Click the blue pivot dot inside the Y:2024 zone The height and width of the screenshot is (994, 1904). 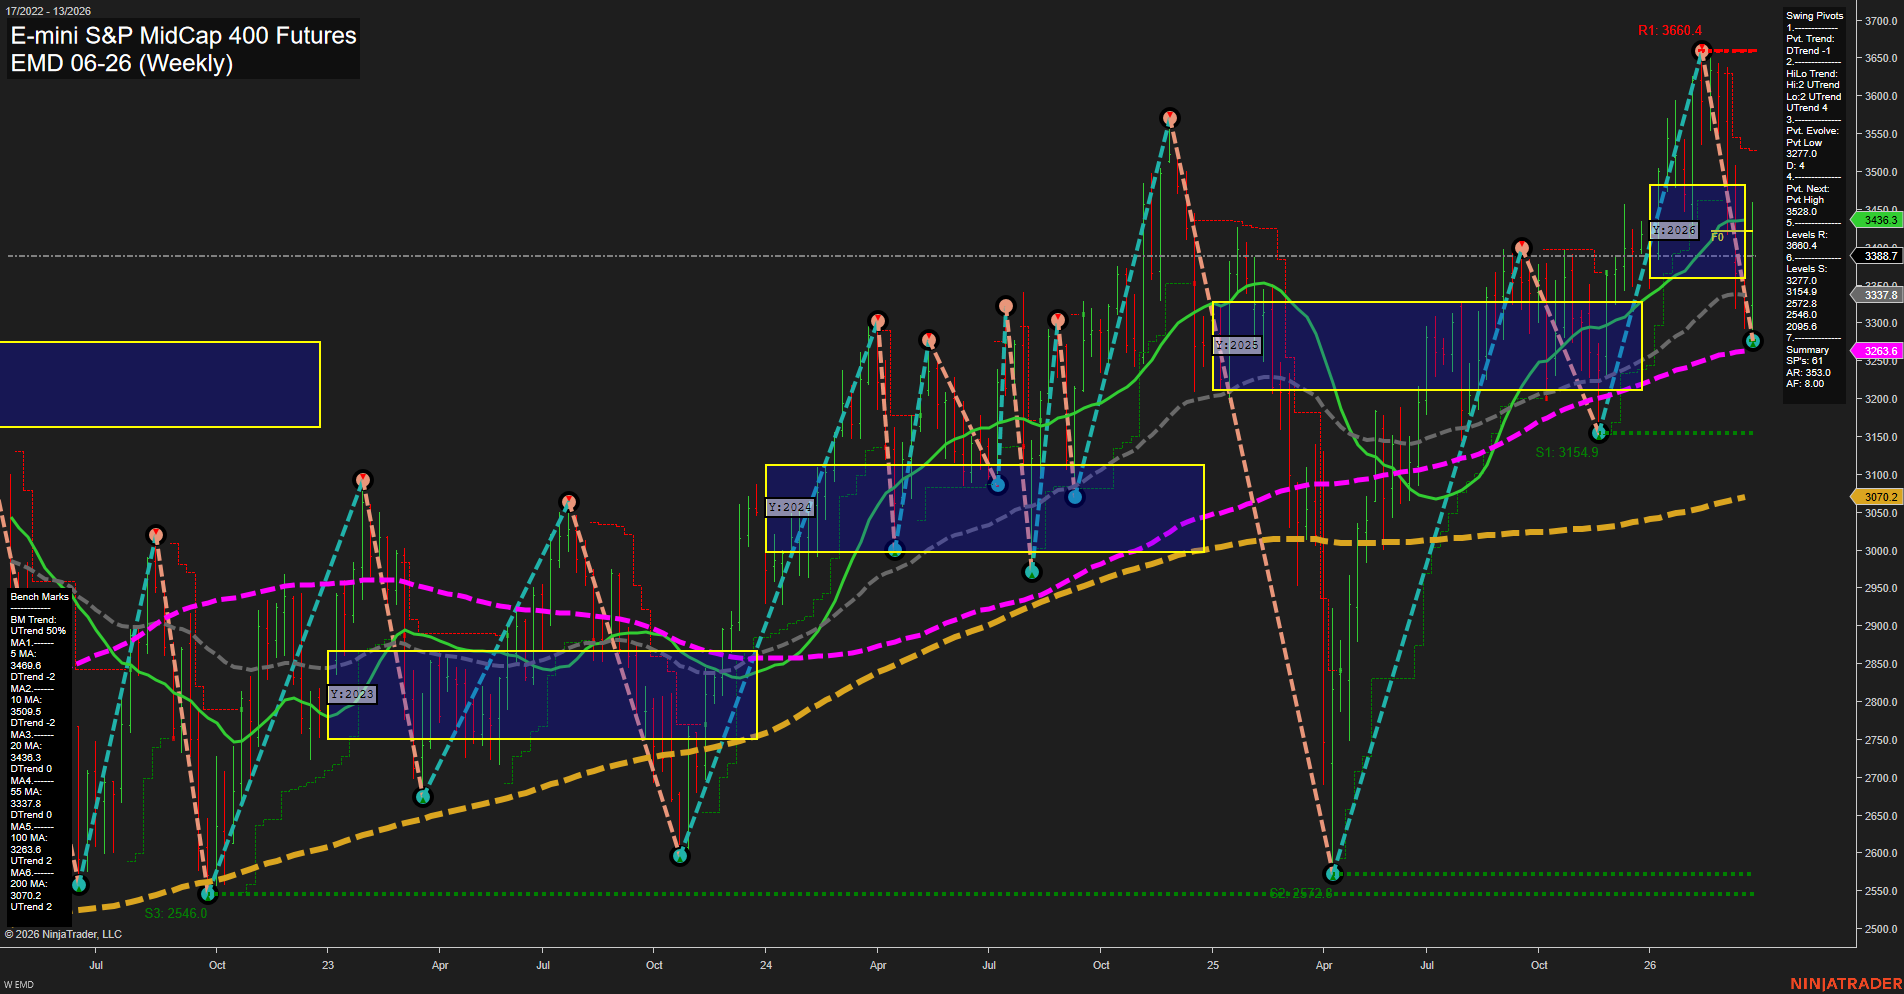pyautogui.click(x=996, y=484)
